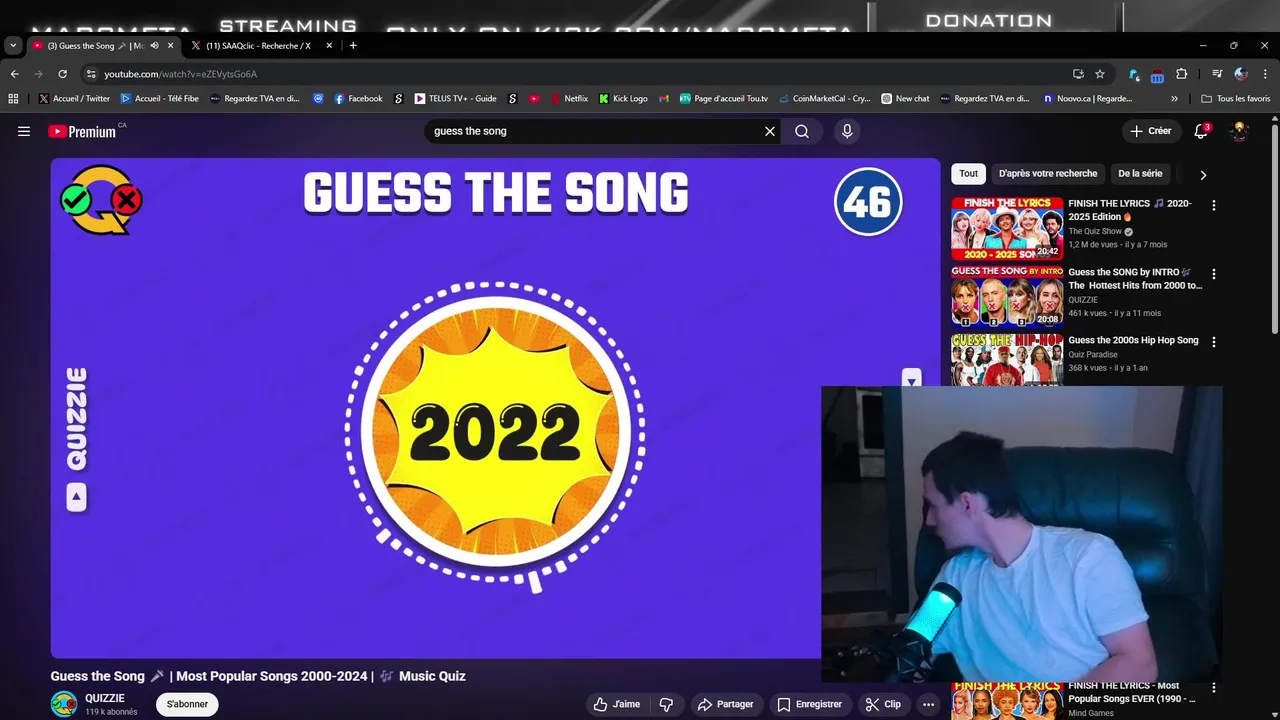This screenshot has height=720, width=1280.
Task: Open the apps grid in bookmarks bar
Action: (x=13, y=98)
